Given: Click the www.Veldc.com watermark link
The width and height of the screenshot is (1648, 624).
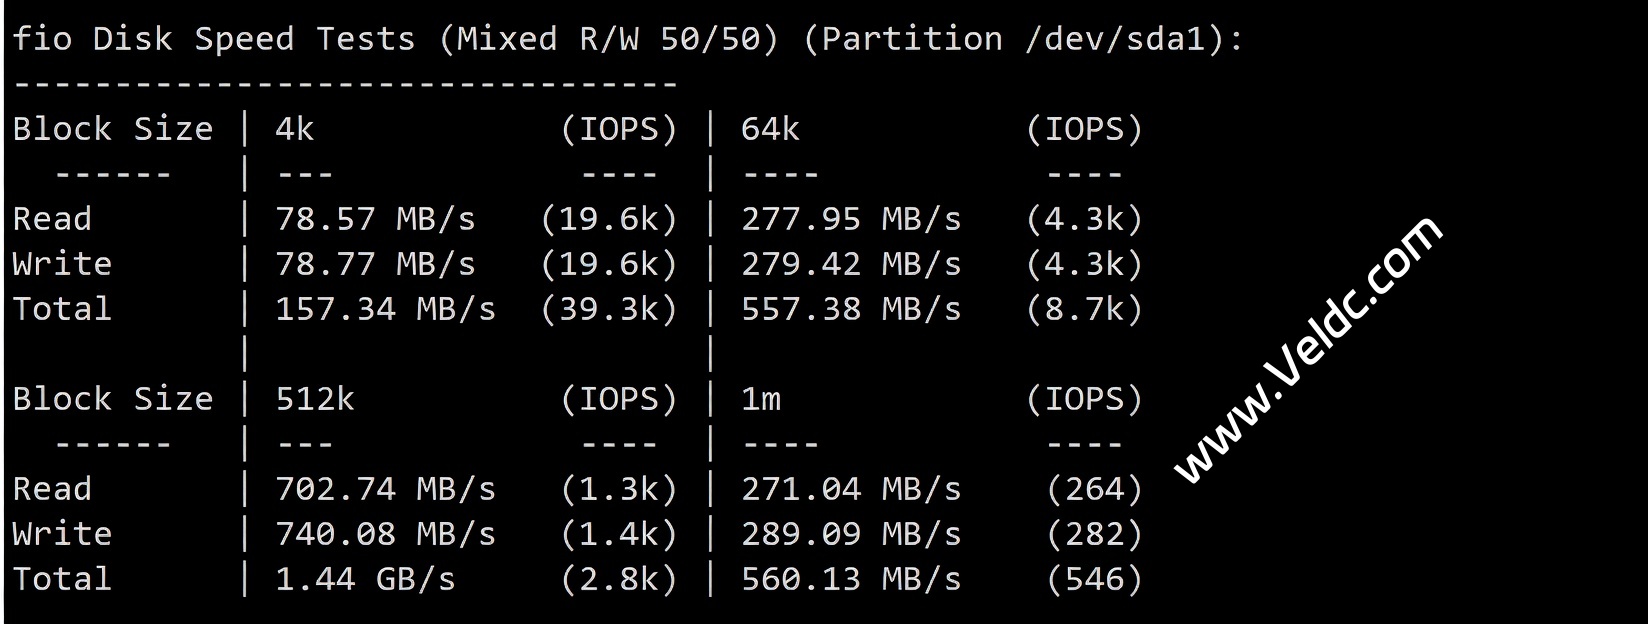Looking at the screenshot, I should pos(1308,350).
